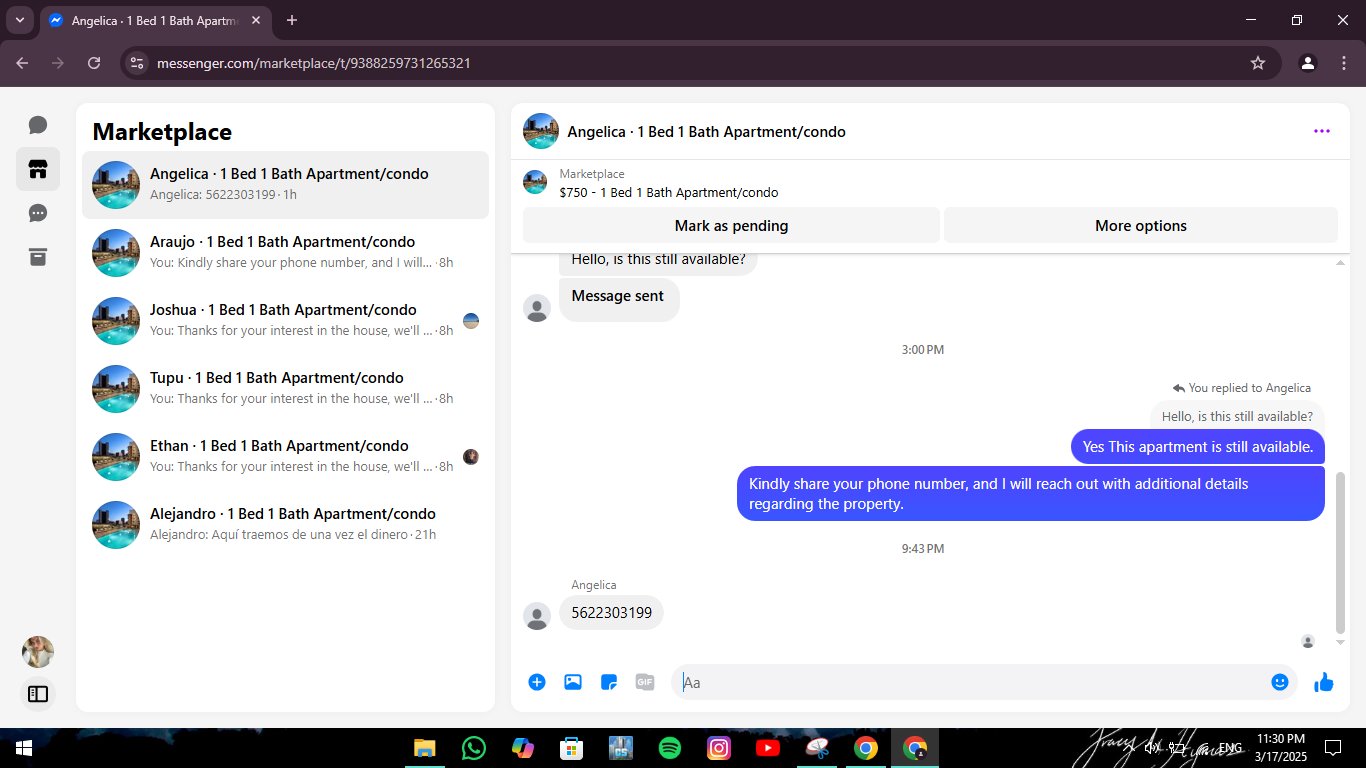The width and height of the screenshot is (1366, 768).
Task: Click listing thumbnail beside the $750 price
Action: 535,182
